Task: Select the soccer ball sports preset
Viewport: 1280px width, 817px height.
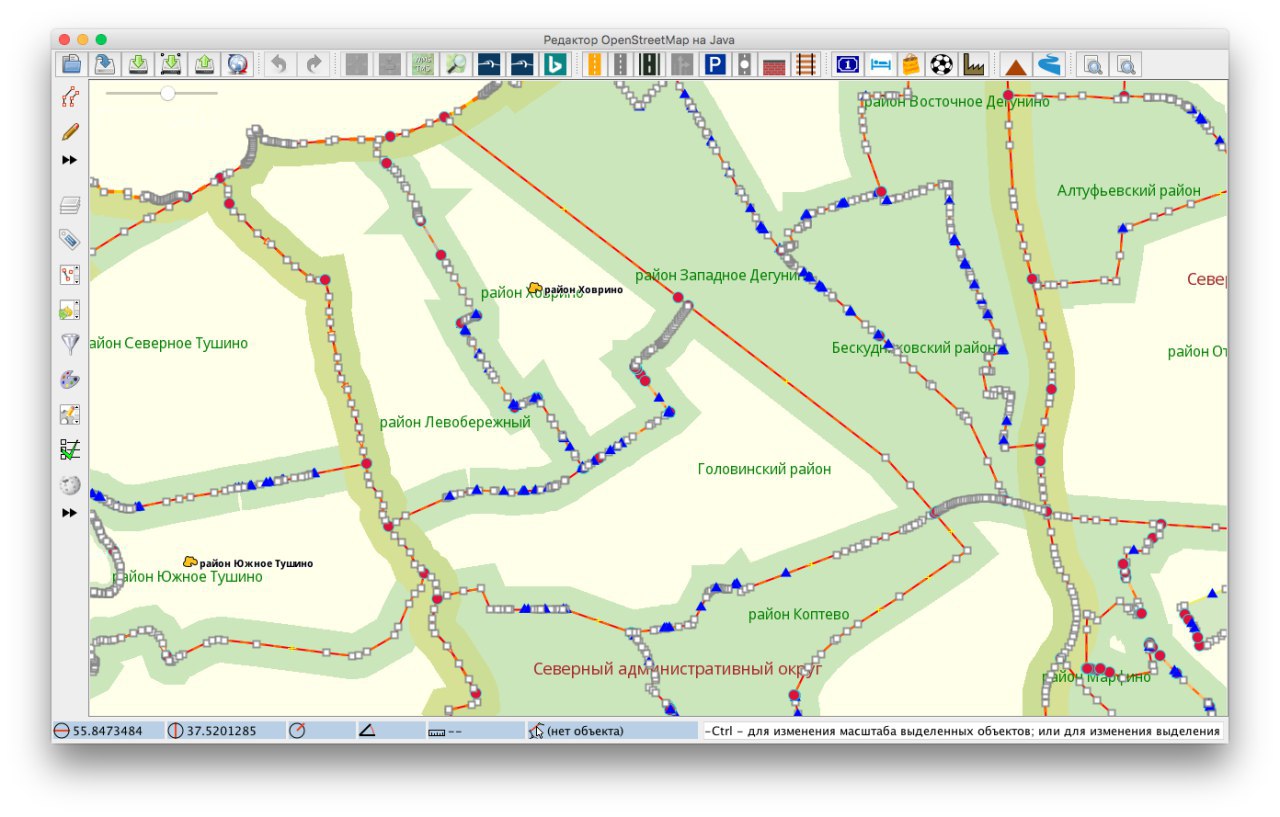Action: pyautogui.click(x=941, y=64)
